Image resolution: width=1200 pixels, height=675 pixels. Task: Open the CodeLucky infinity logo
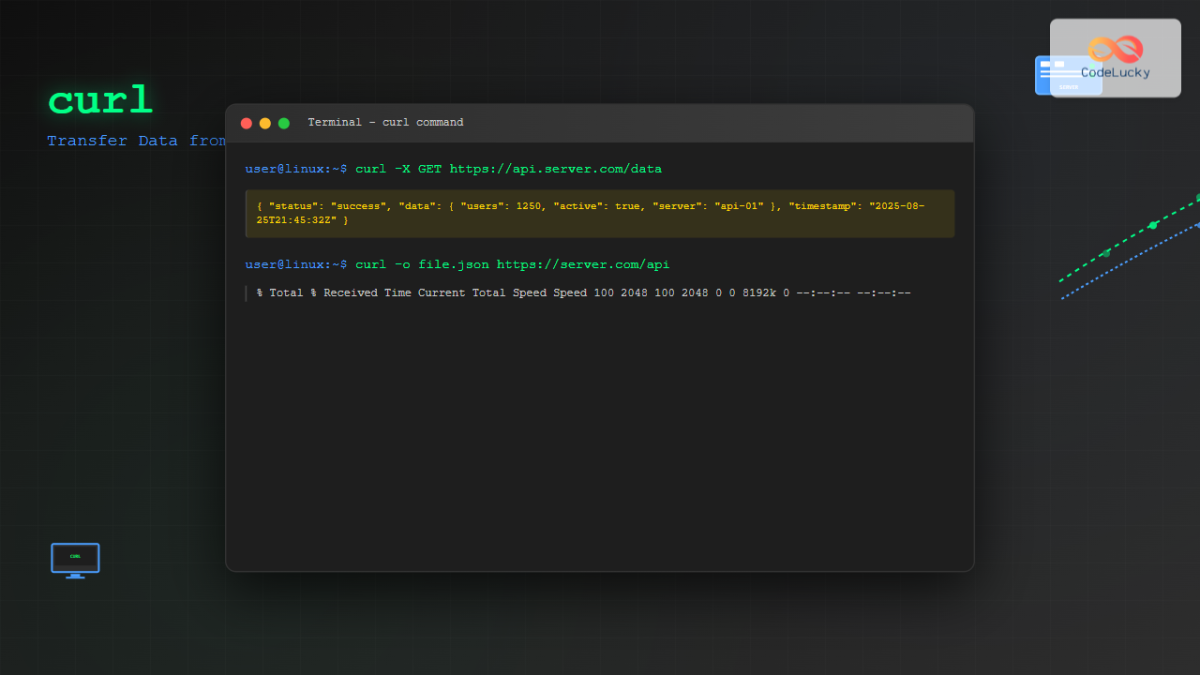[1115, 49]
